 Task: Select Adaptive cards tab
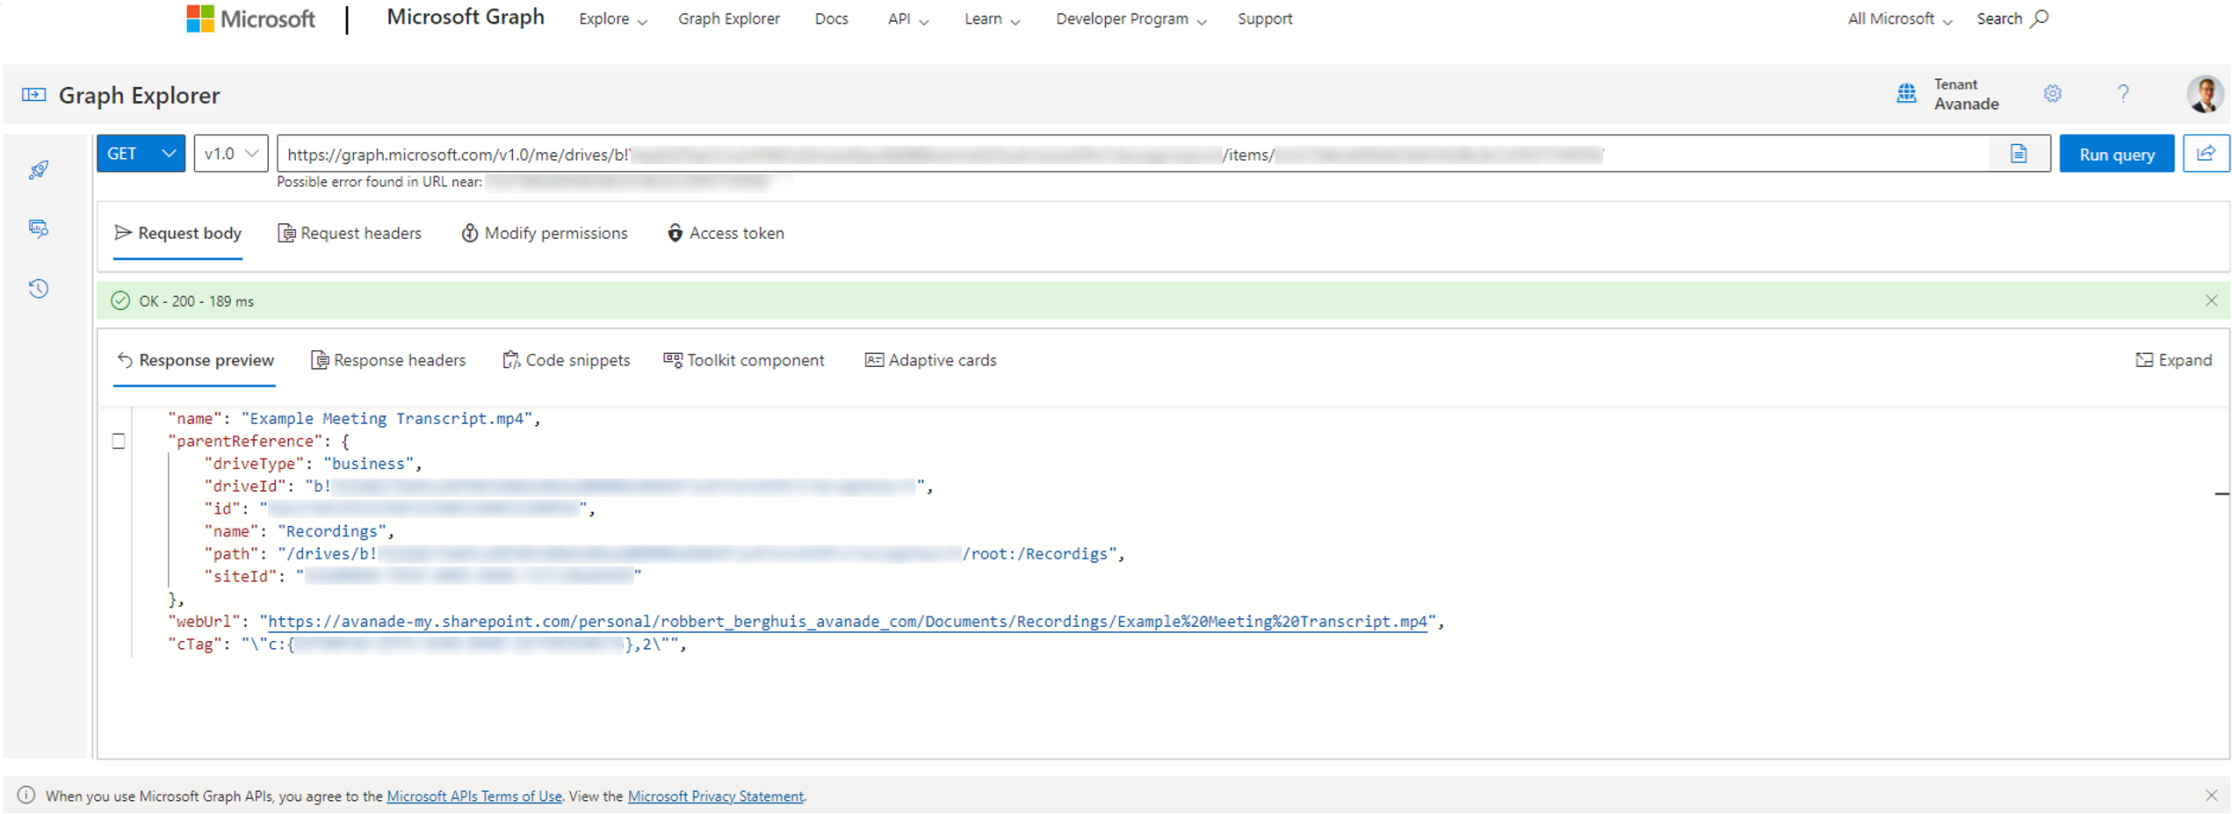pyautogui.click(x=930, y=360)
